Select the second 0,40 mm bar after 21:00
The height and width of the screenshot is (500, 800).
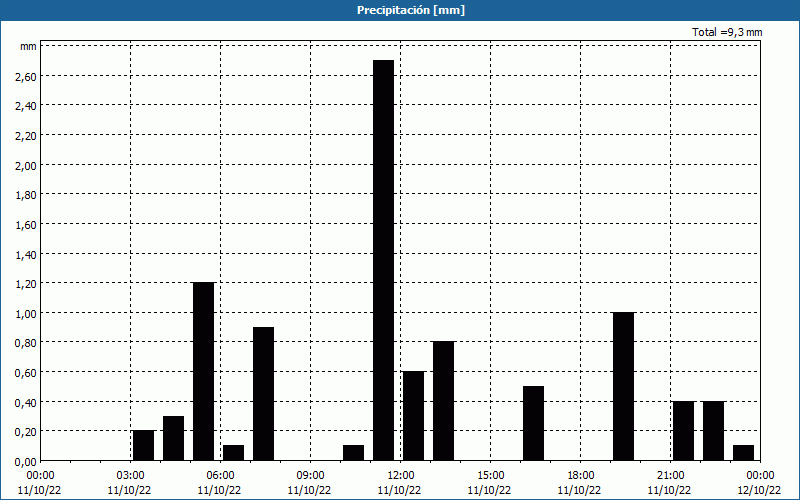pos(713,431)
